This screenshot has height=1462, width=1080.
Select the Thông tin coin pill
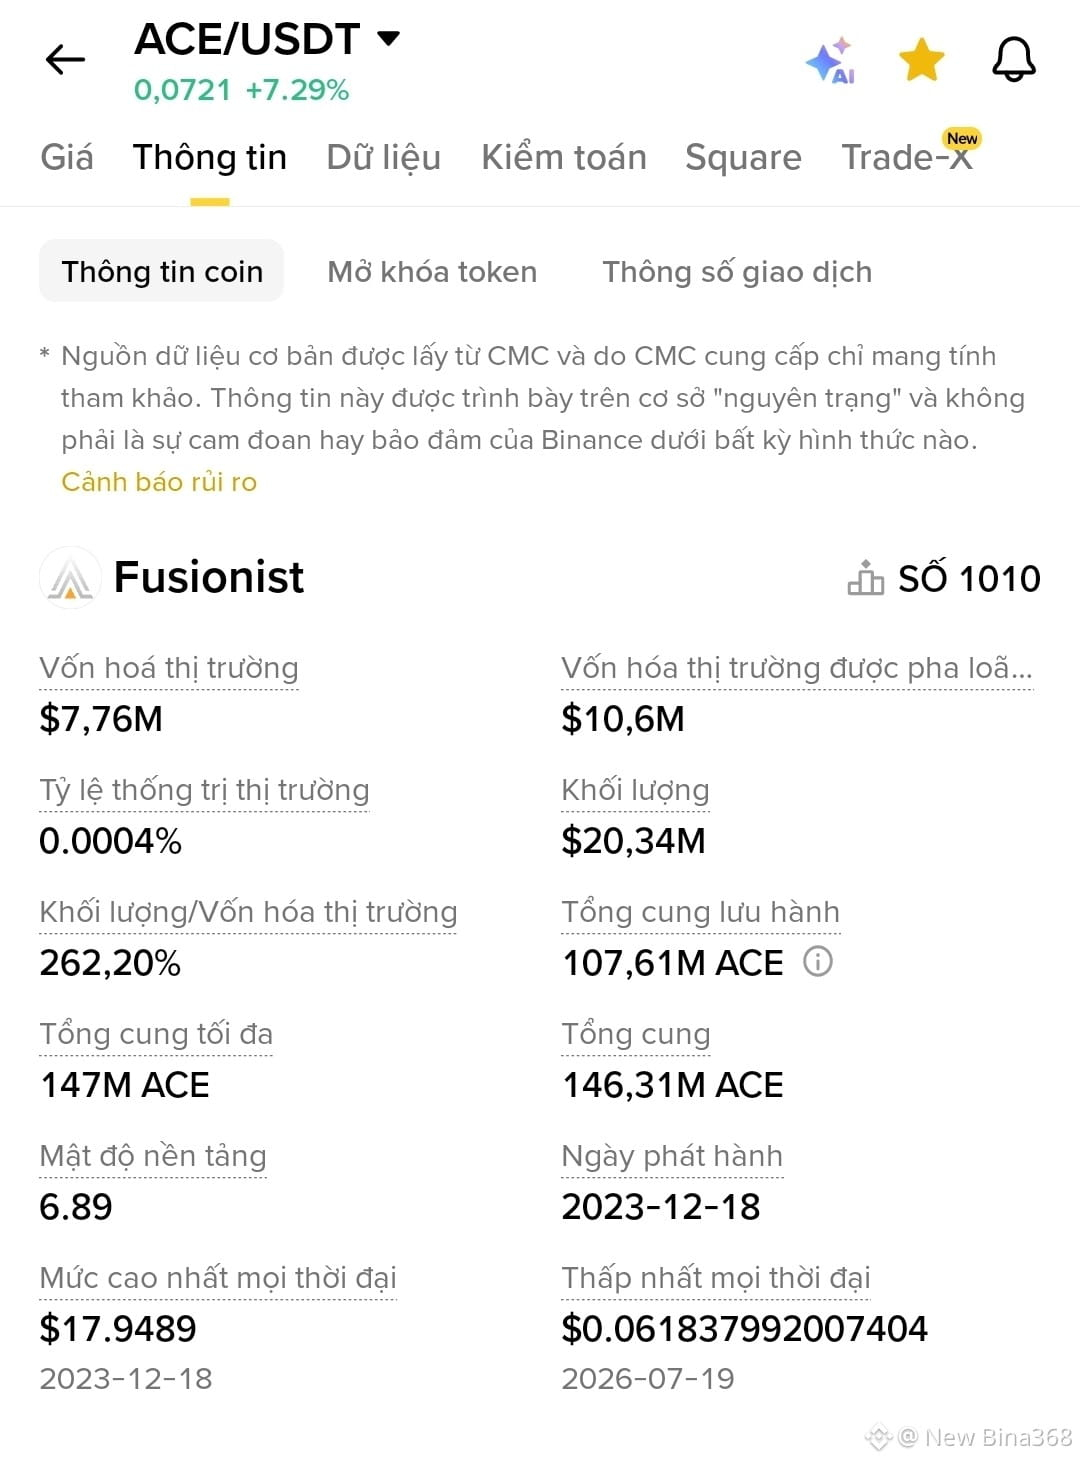coord(162,271)
